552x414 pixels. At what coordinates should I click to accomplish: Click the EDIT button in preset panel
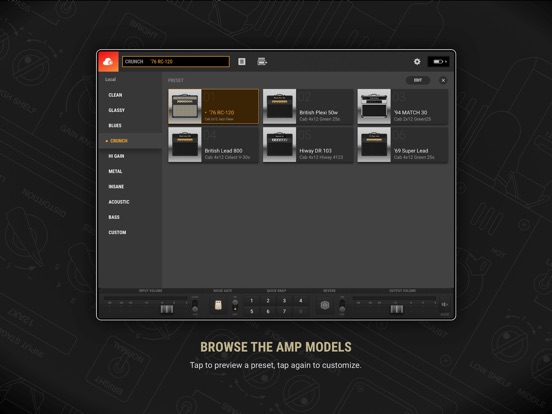[x=418, y=80]
